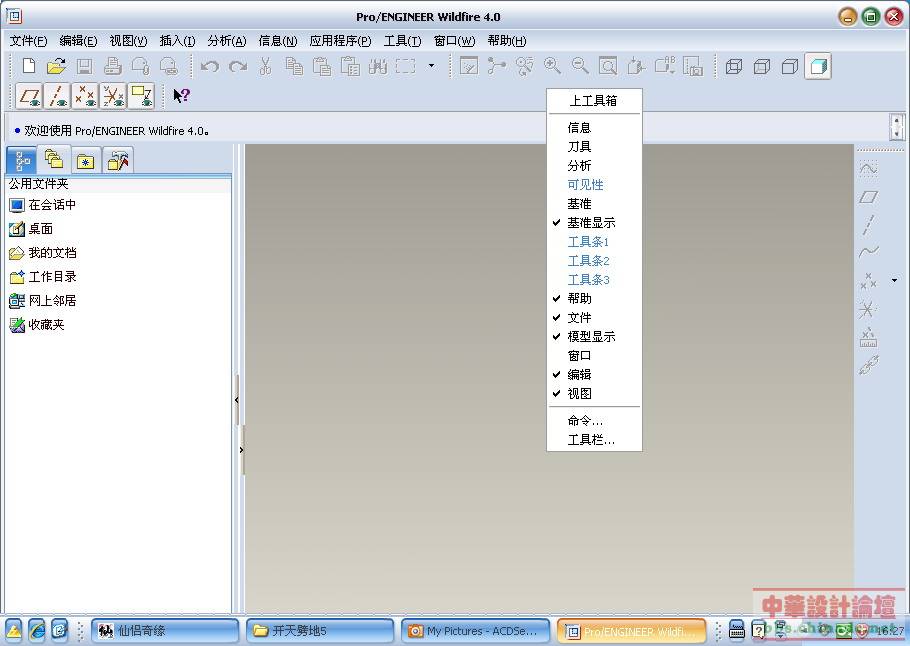Select wireframe display icon

734,66
